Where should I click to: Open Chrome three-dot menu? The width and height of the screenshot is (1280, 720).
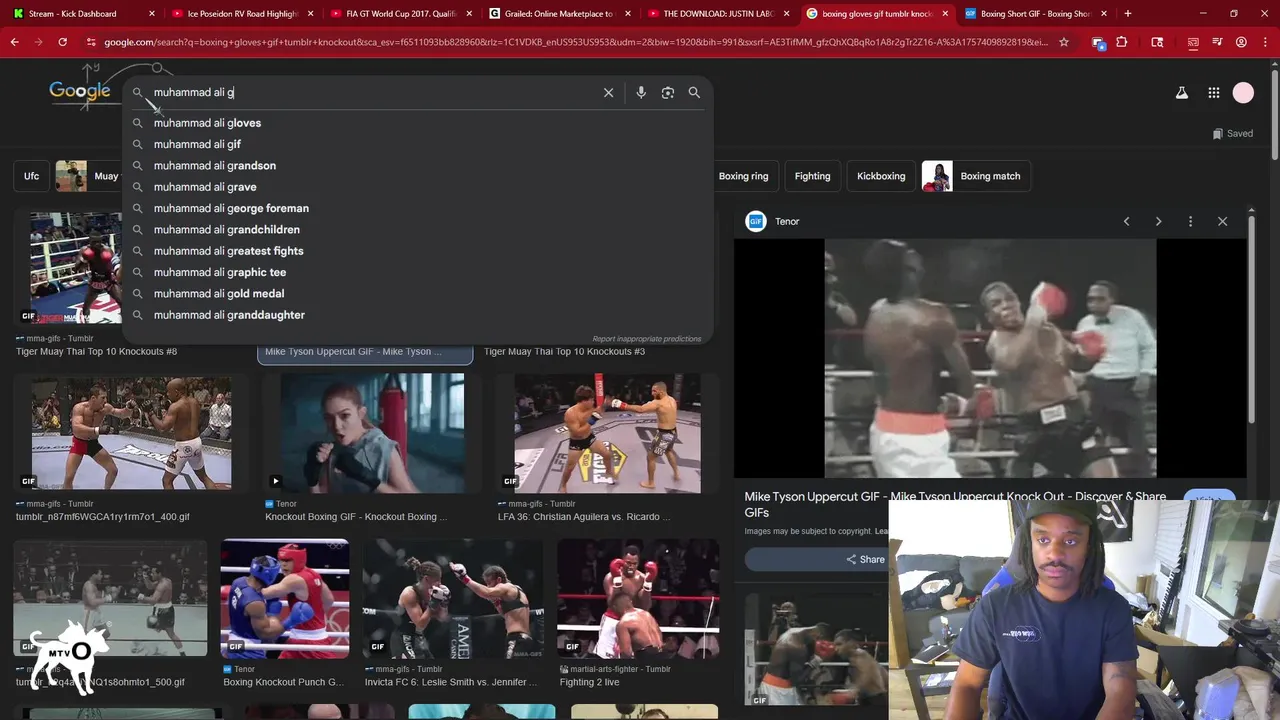[1265, 42]
